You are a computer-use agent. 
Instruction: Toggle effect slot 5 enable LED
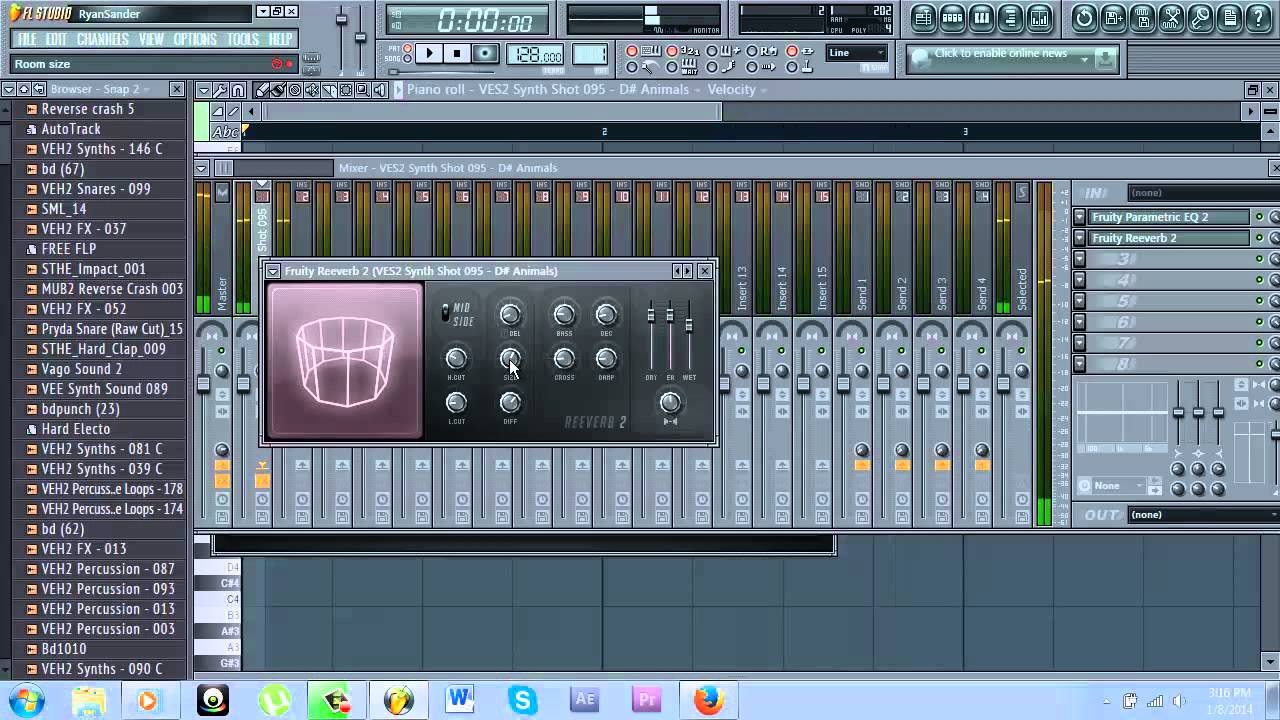point(1259,301)
